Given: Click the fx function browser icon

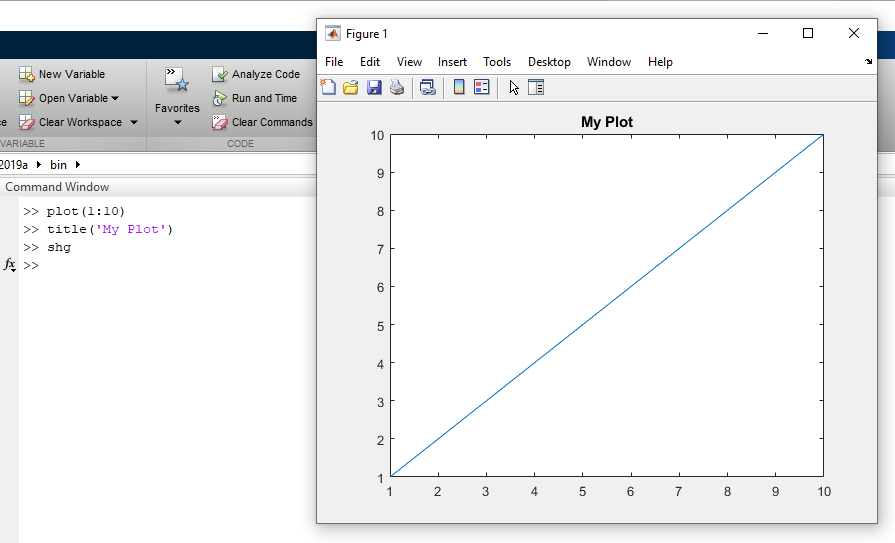Looking at the screenshot, I should tap(10, 264).
